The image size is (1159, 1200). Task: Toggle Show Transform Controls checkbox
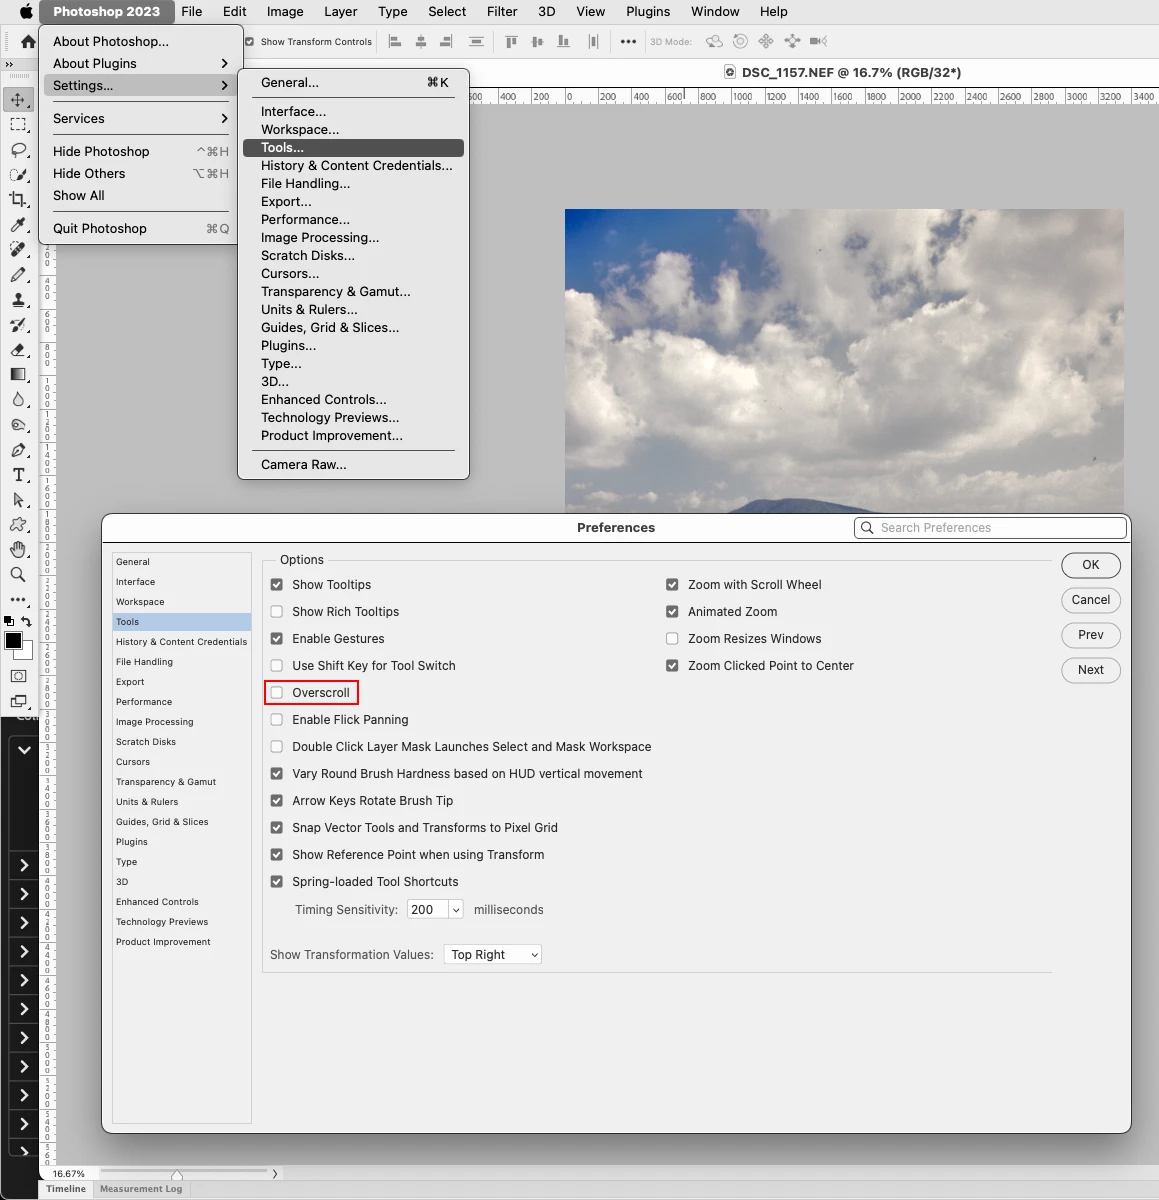(250, 41)
